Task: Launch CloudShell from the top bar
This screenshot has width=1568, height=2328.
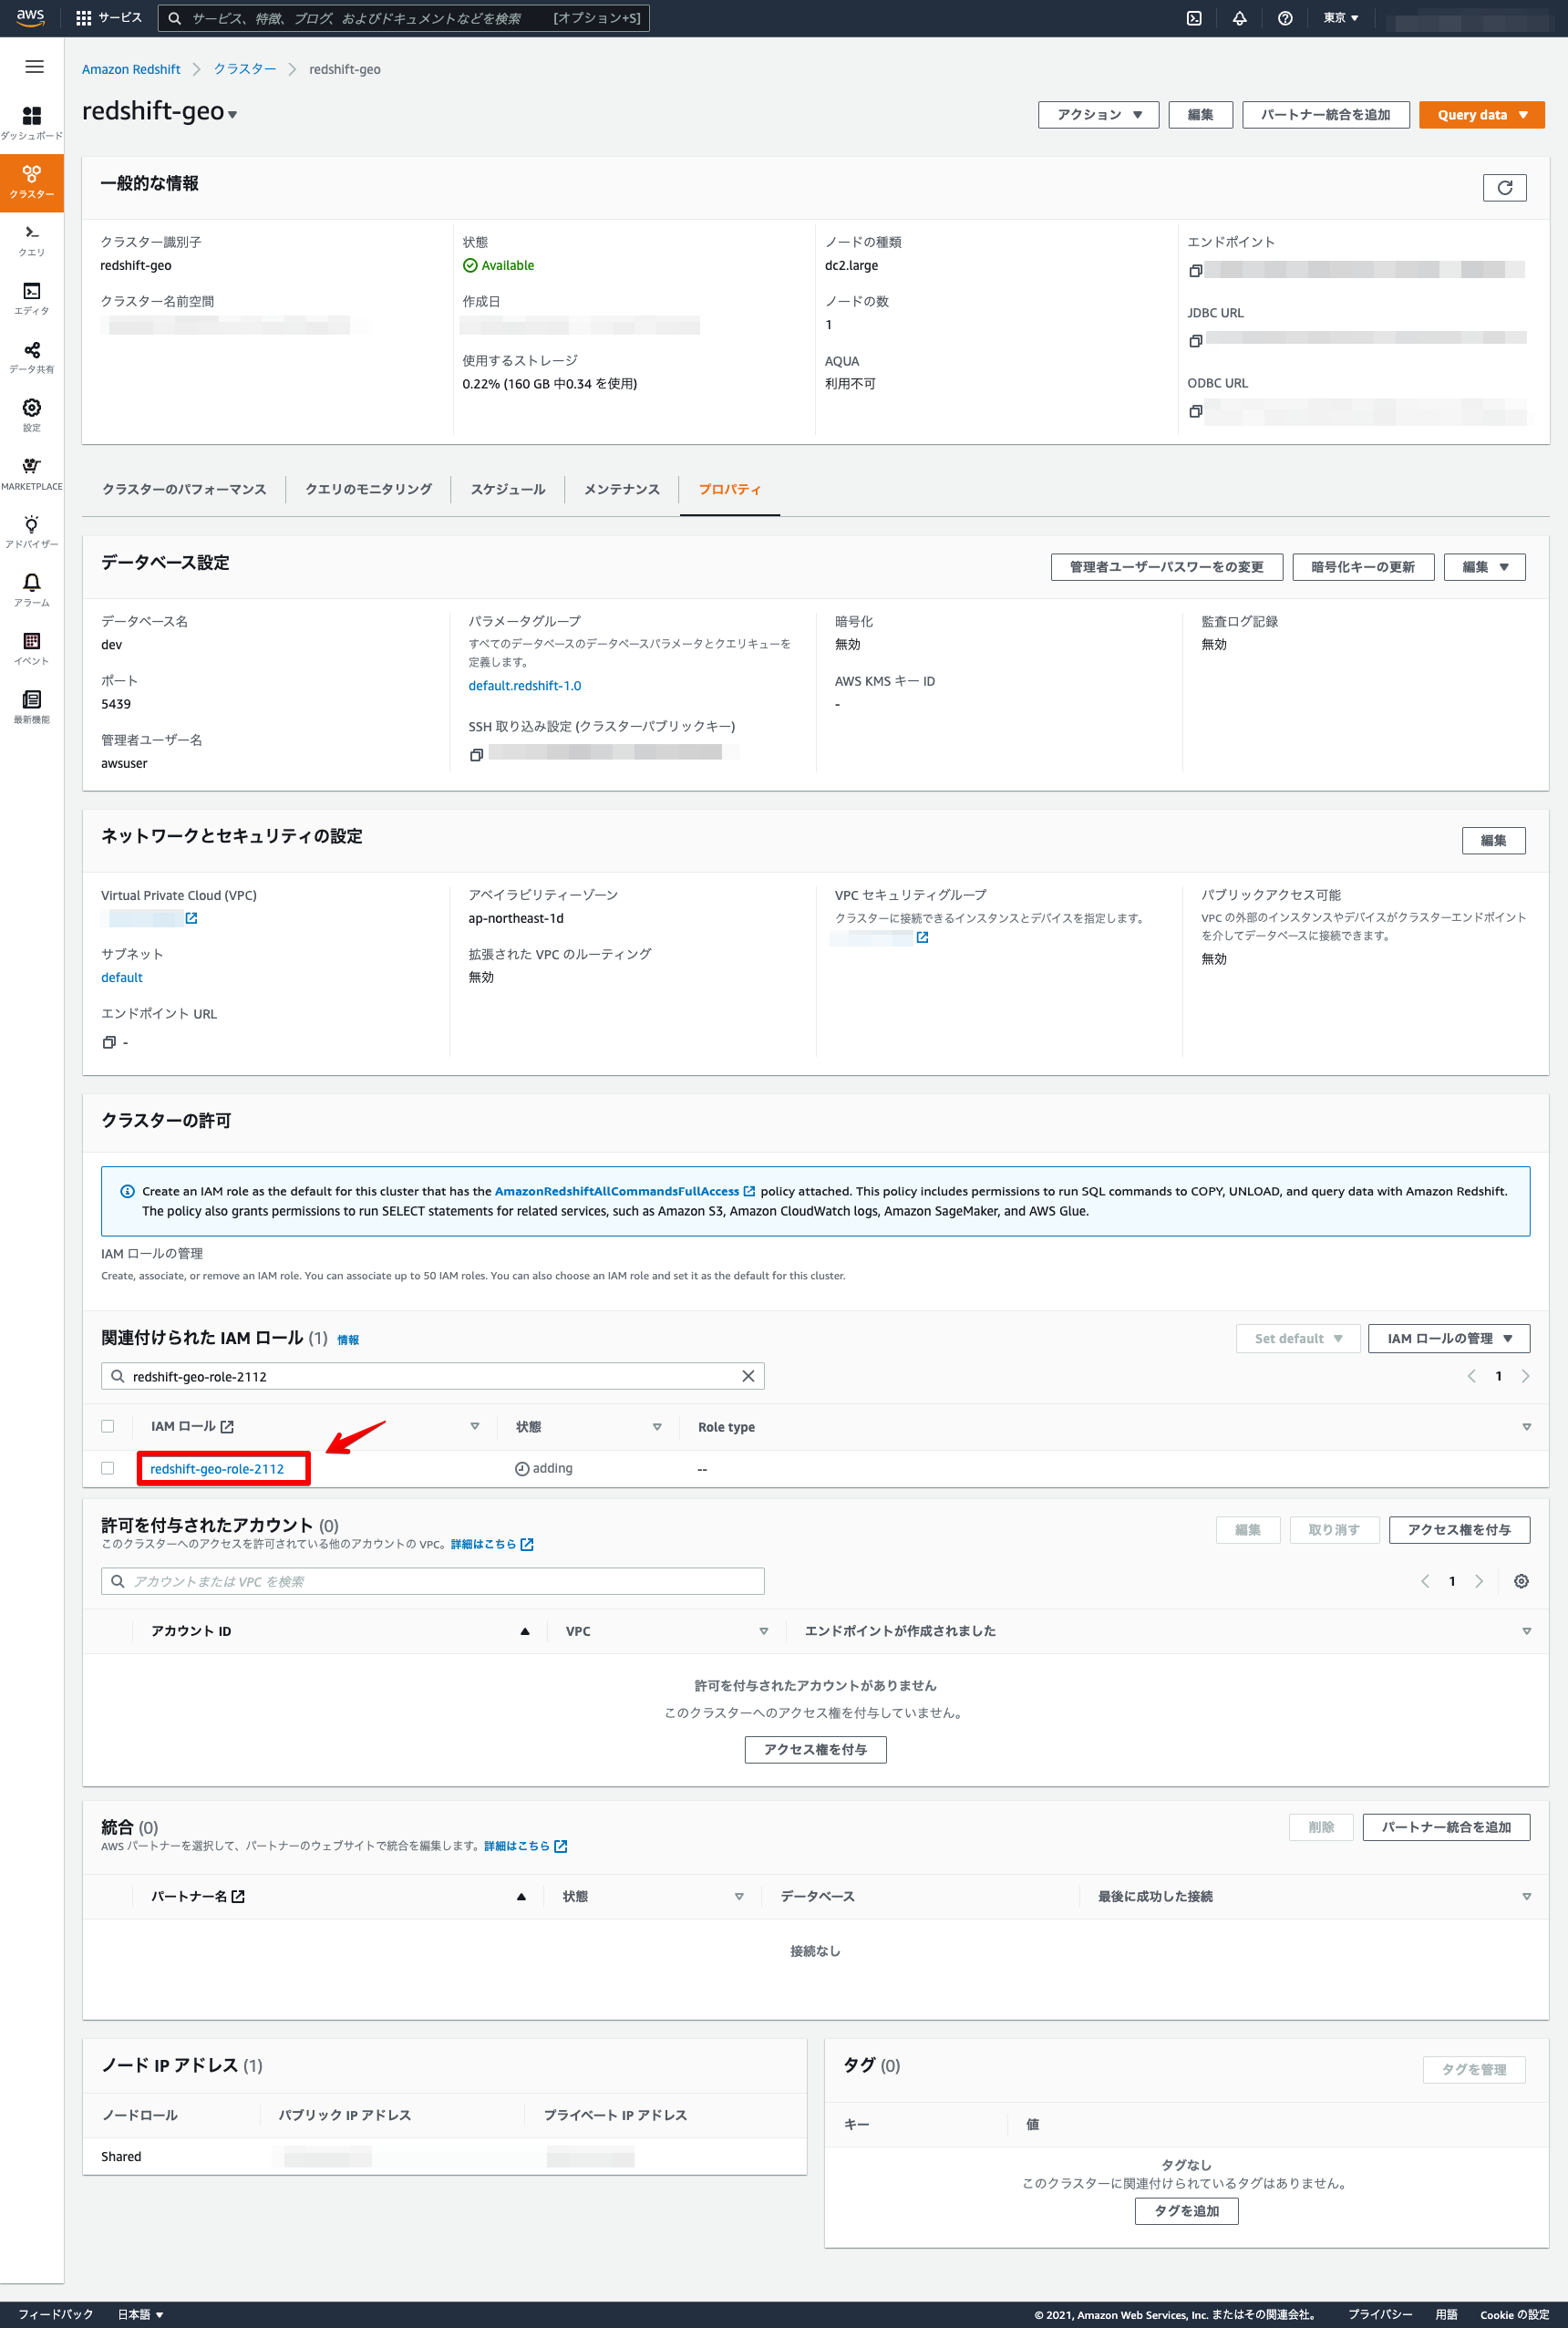Action: (x=1192, y=17)
